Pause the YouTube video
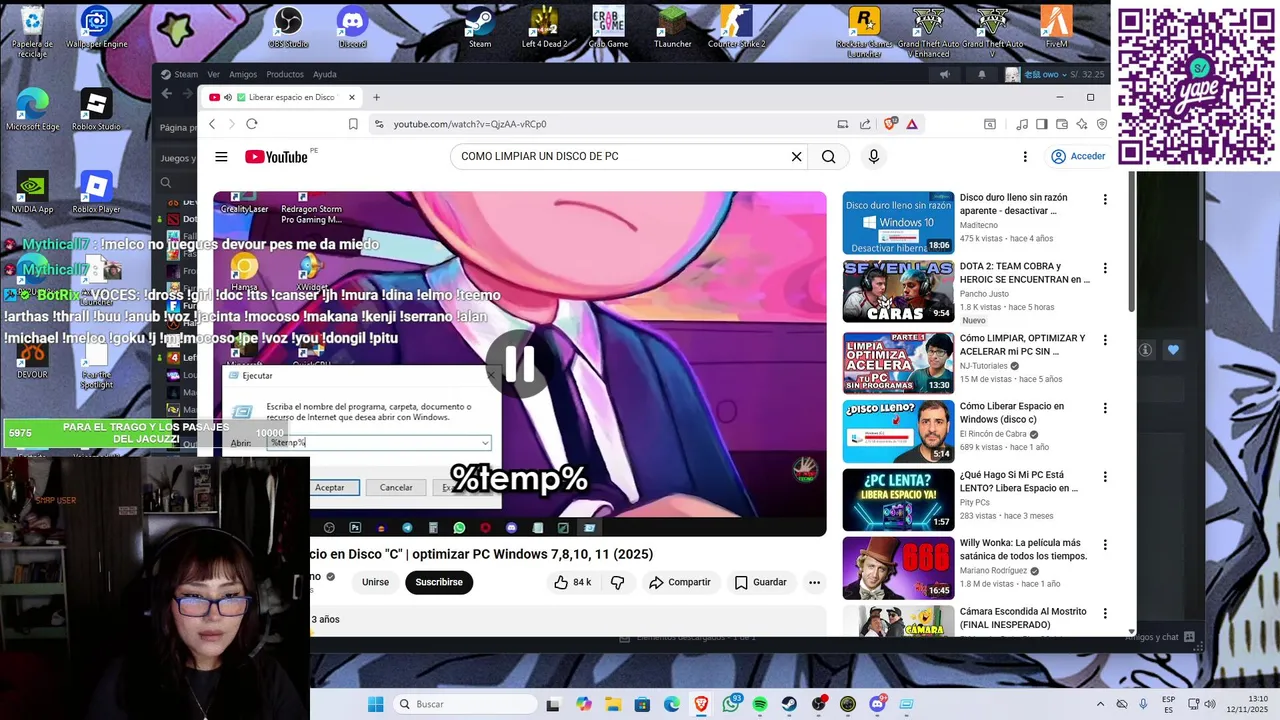The image size is (1280, 720). (519, 365)
